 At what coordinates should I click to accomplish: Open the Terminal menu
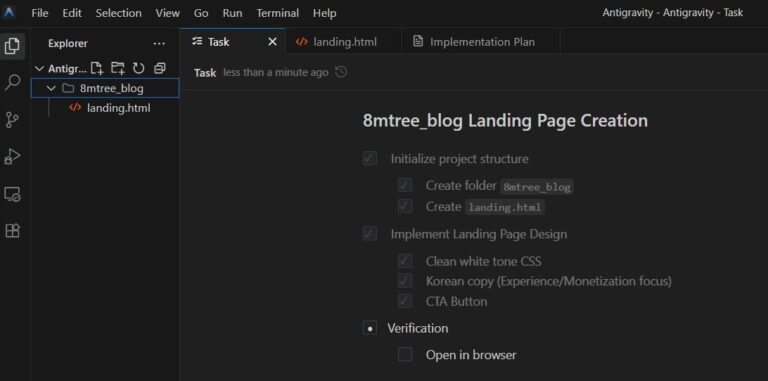[278, 13]
